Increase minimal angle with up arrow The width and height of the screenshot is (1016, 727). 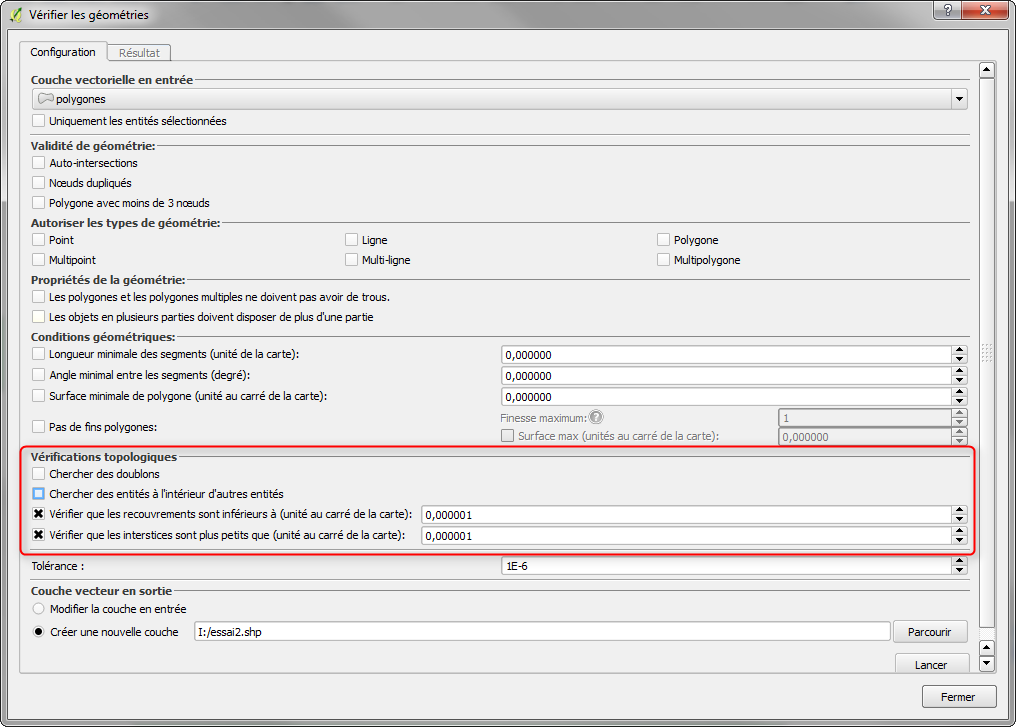[960, 371]
